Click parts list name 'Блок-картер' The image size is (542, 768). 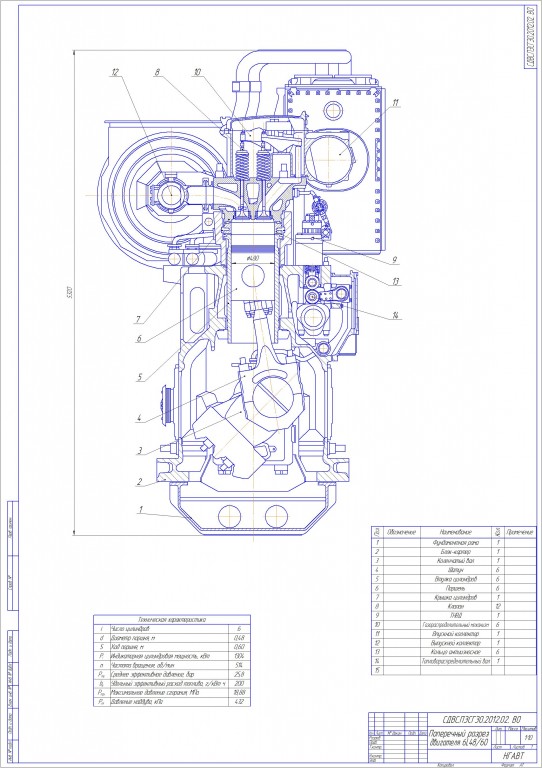pyautogui.click(x=456, y=552)
